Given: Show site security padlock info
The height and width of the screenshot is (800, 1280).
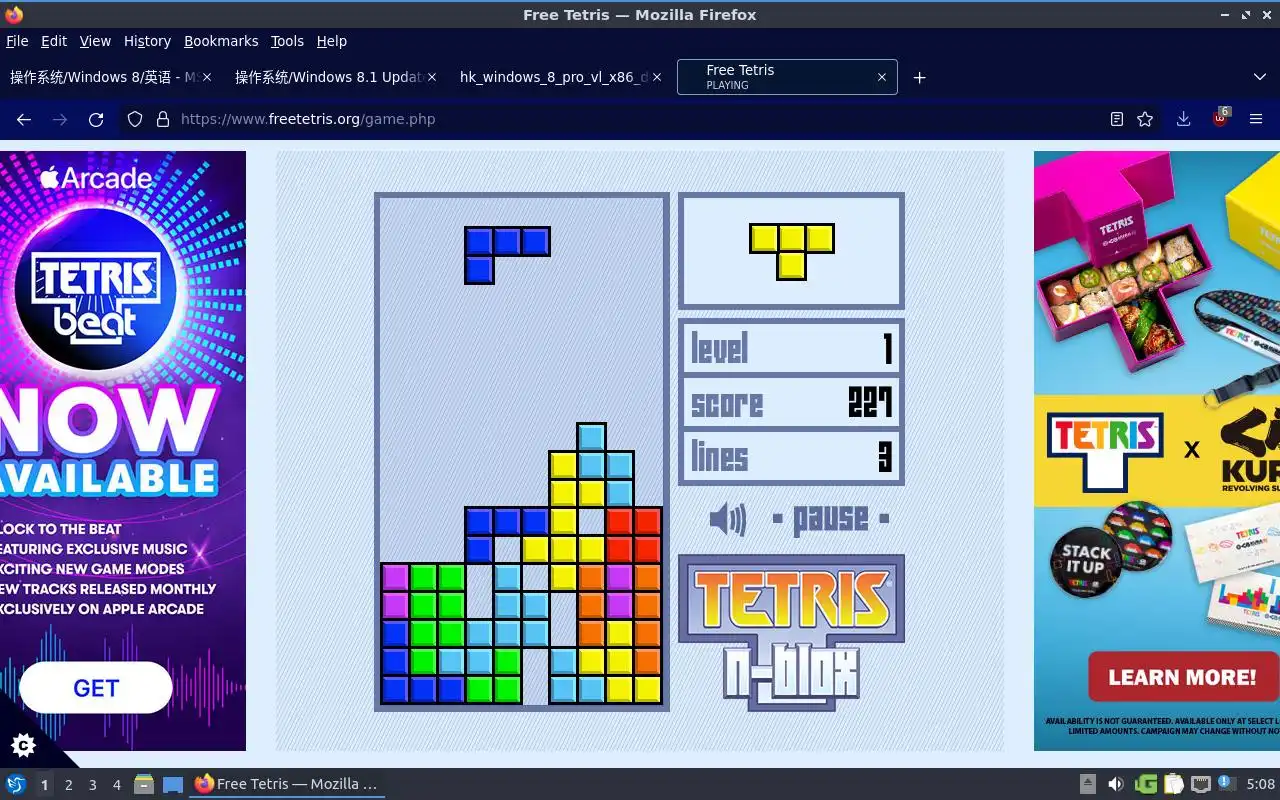Looking at the screenshot, I should pyautogui.click(x=163, y=119).
